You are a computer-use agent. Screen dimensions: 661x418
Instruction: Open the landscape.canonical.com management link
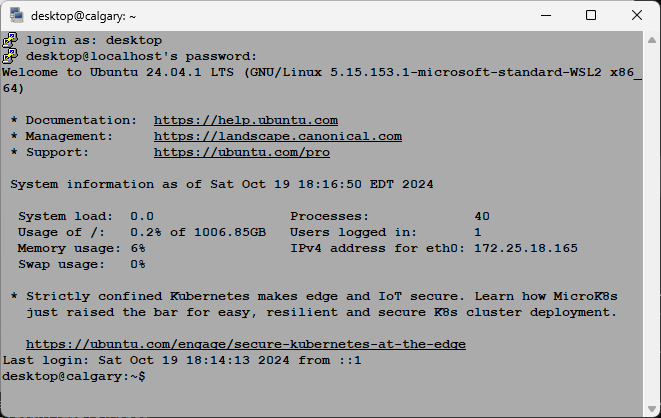(x=278, y=137)
